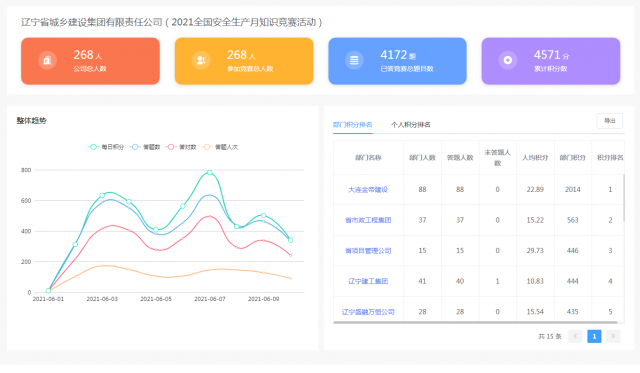Click the participants icon in the yellow card
Image resolution: width=640 pixels, height=373 pixels.
201,60
